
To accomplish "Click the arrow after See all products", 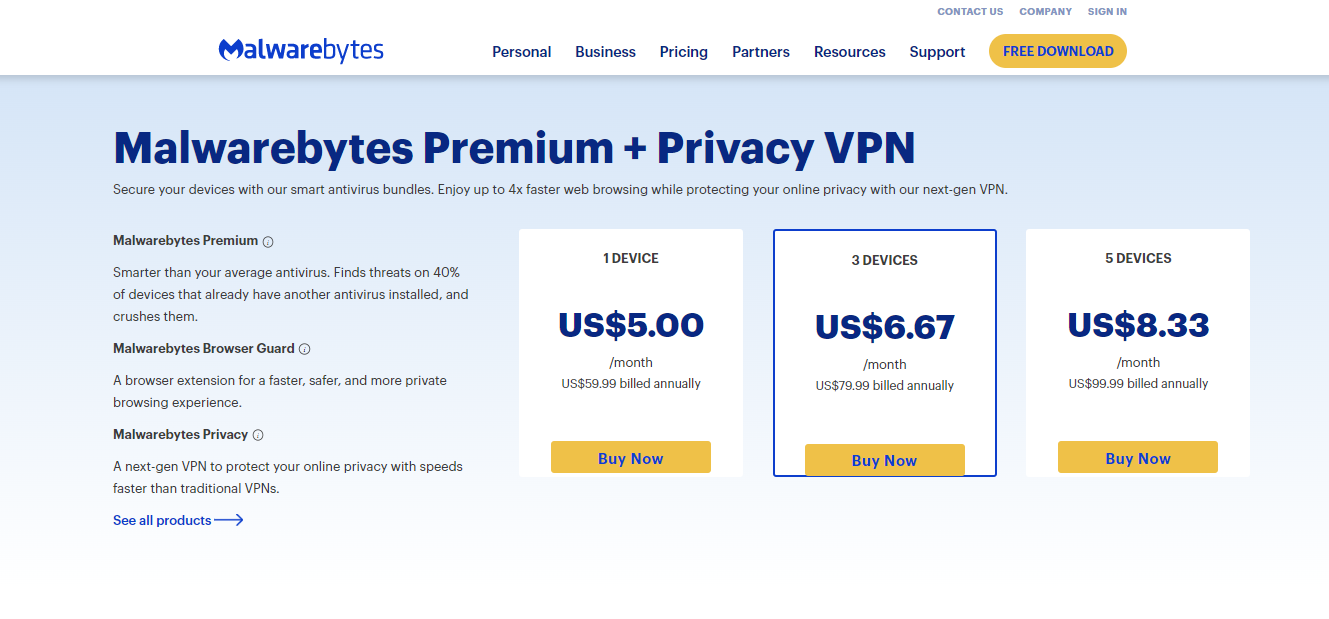I will [x=229, y=520].
